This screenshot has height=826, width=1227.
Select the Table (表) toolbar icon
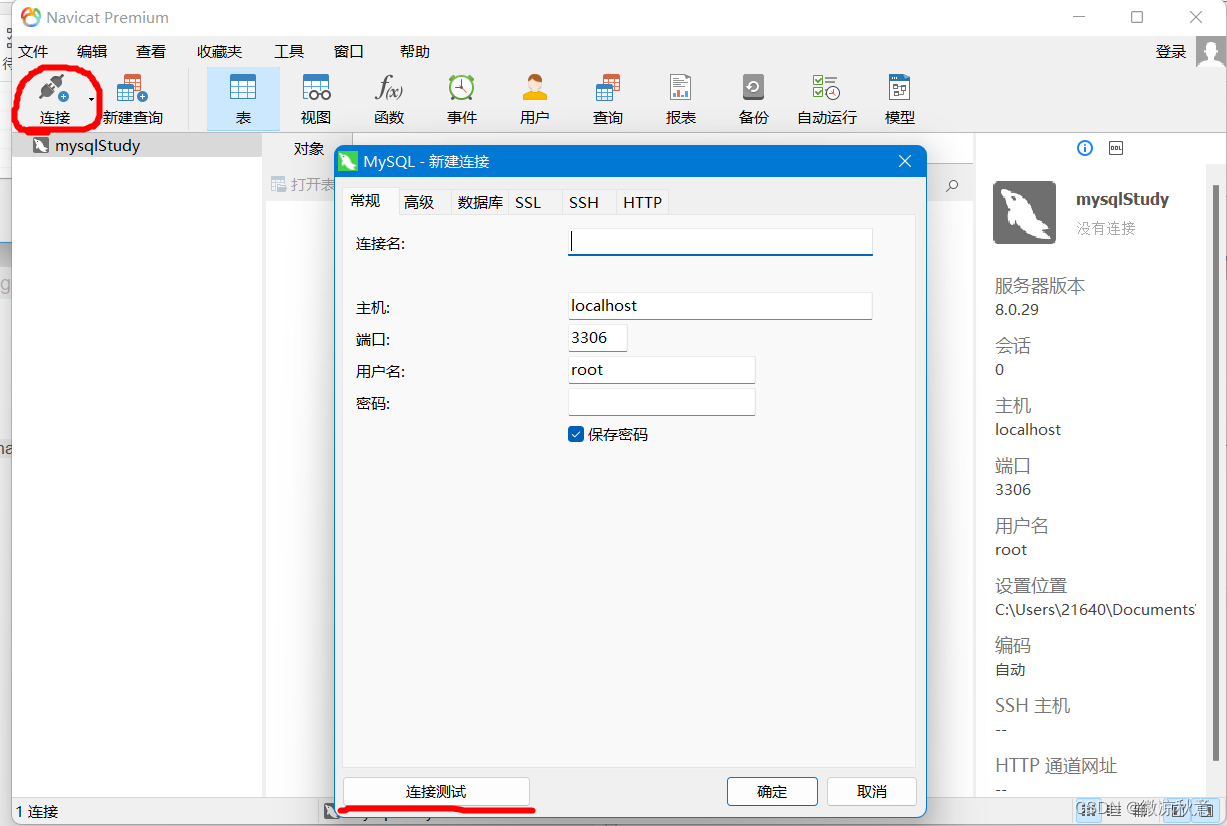pos(243,88)
